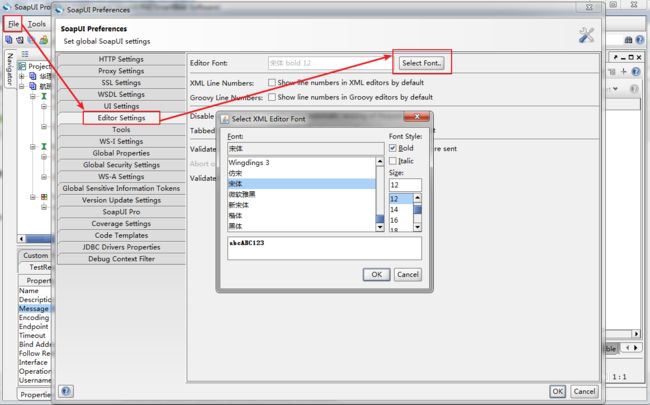
Task: Switch to the HTTP Settings tab
Action: click(x=121, y=59)
